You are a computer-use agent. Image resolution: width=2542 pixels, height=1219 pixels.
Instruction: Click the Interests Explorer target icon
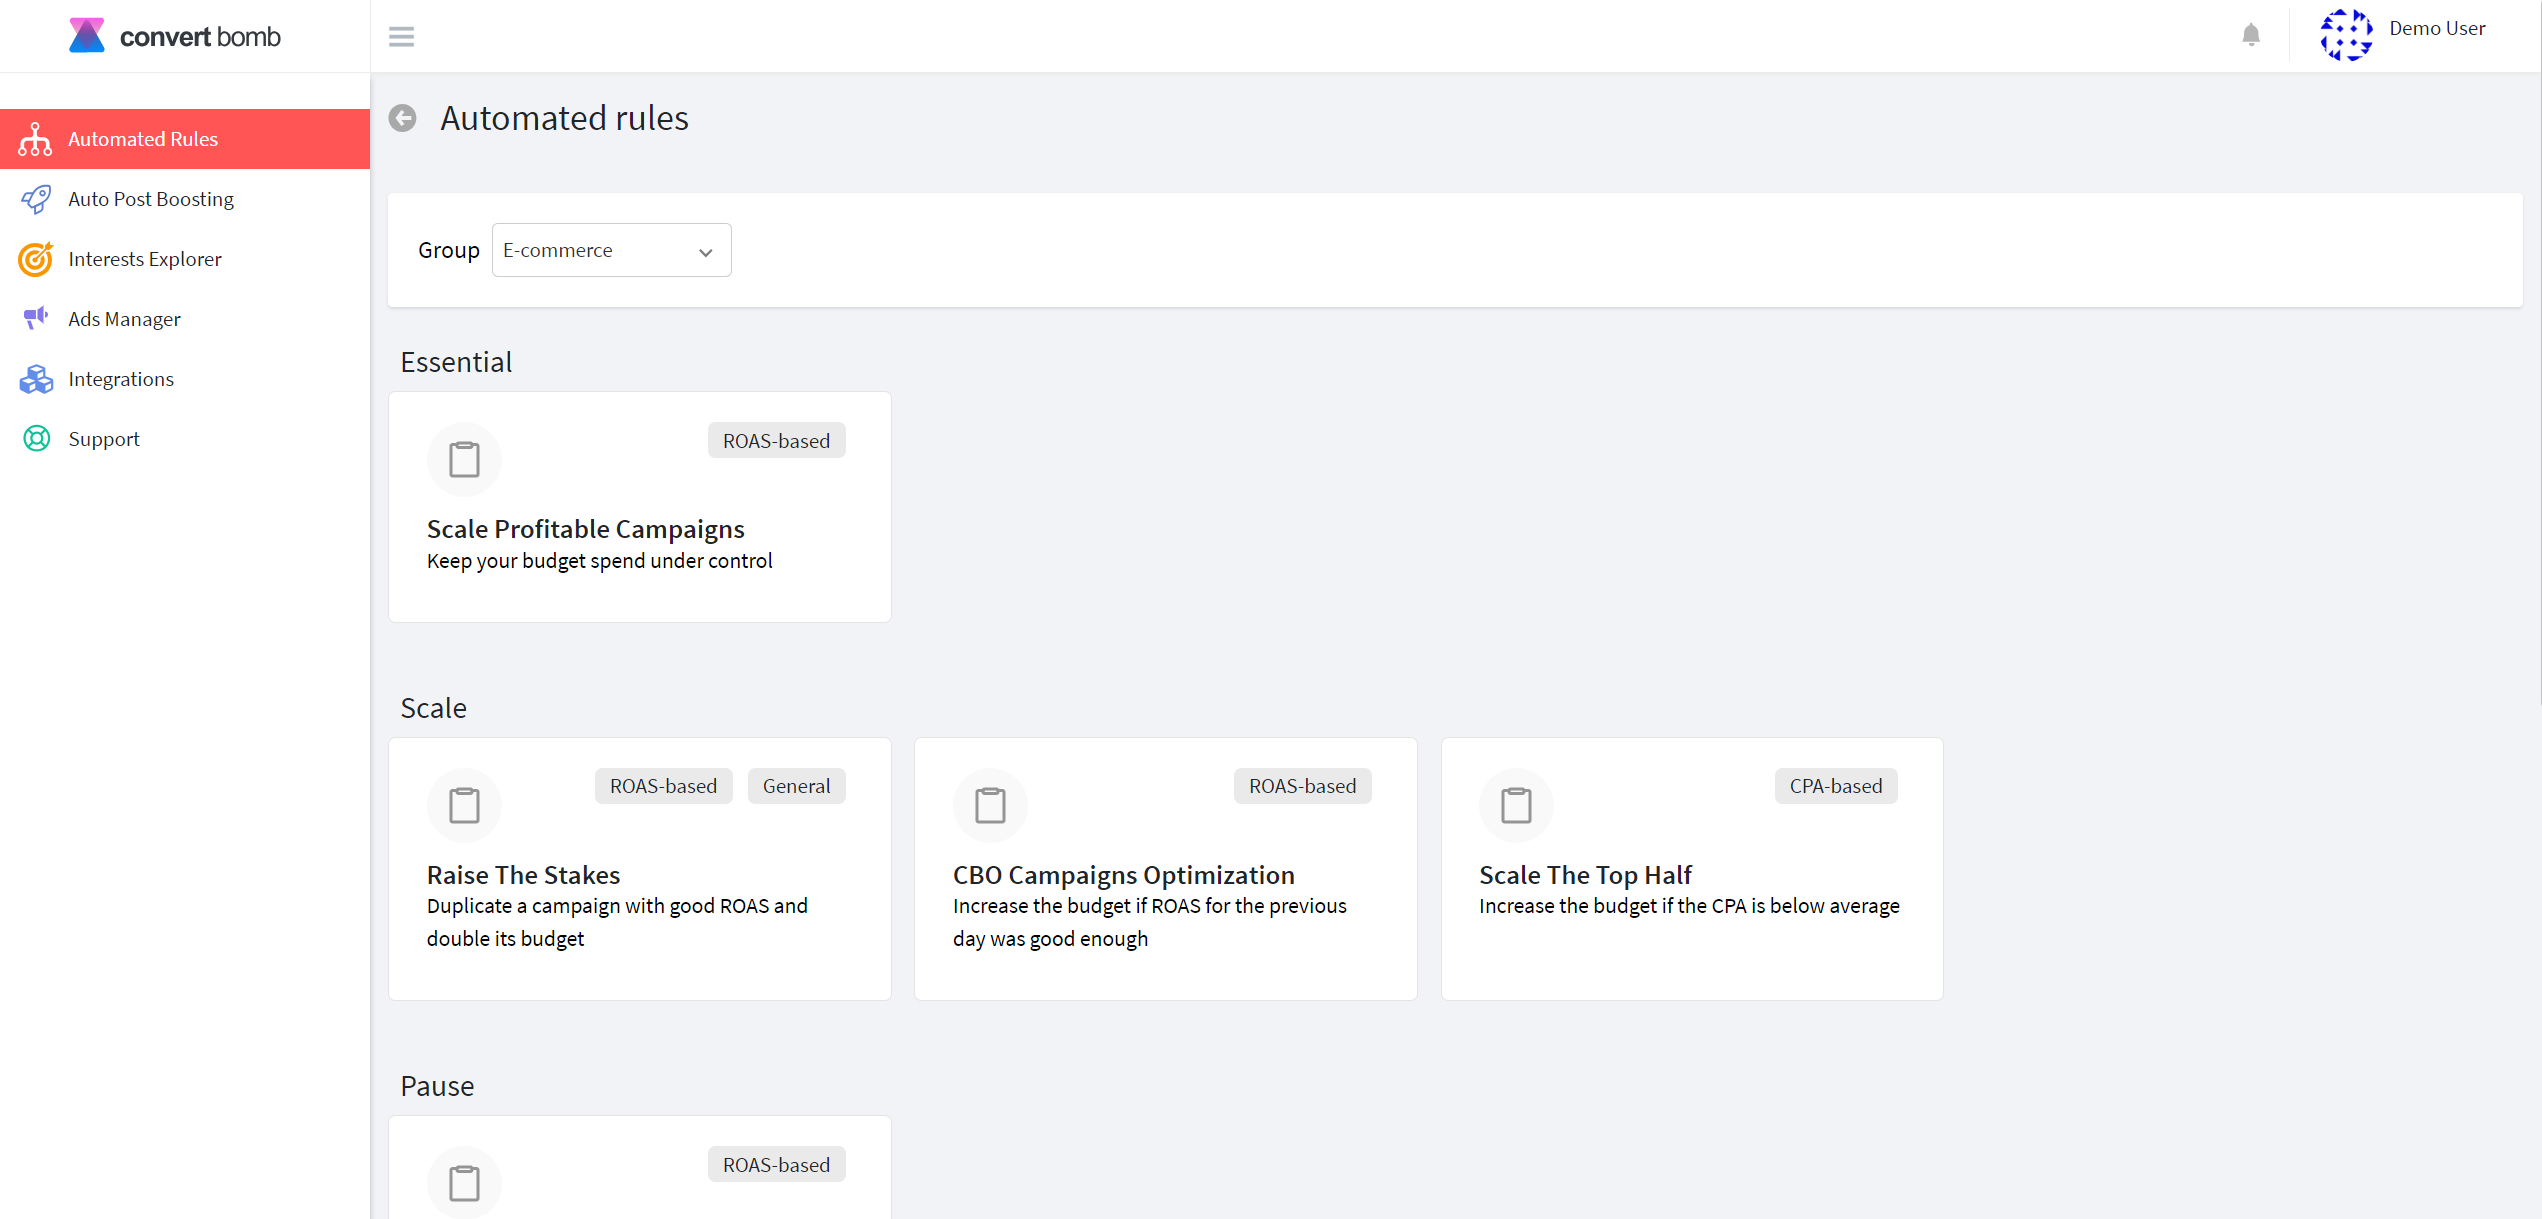coord(36,259)
